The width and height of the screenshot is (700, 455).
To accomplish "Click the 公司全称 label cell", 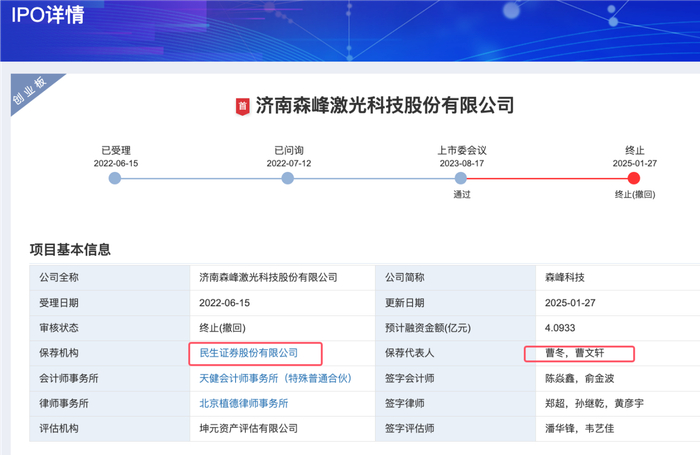I will 109,278.
